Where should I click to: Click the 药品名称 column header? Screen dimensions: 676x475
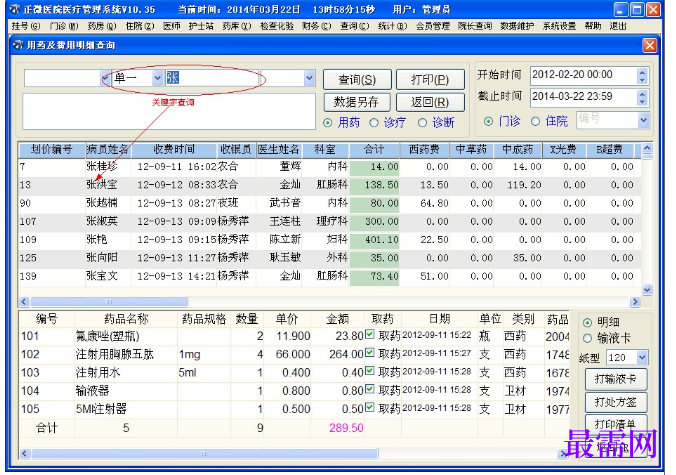pos(126,319)
